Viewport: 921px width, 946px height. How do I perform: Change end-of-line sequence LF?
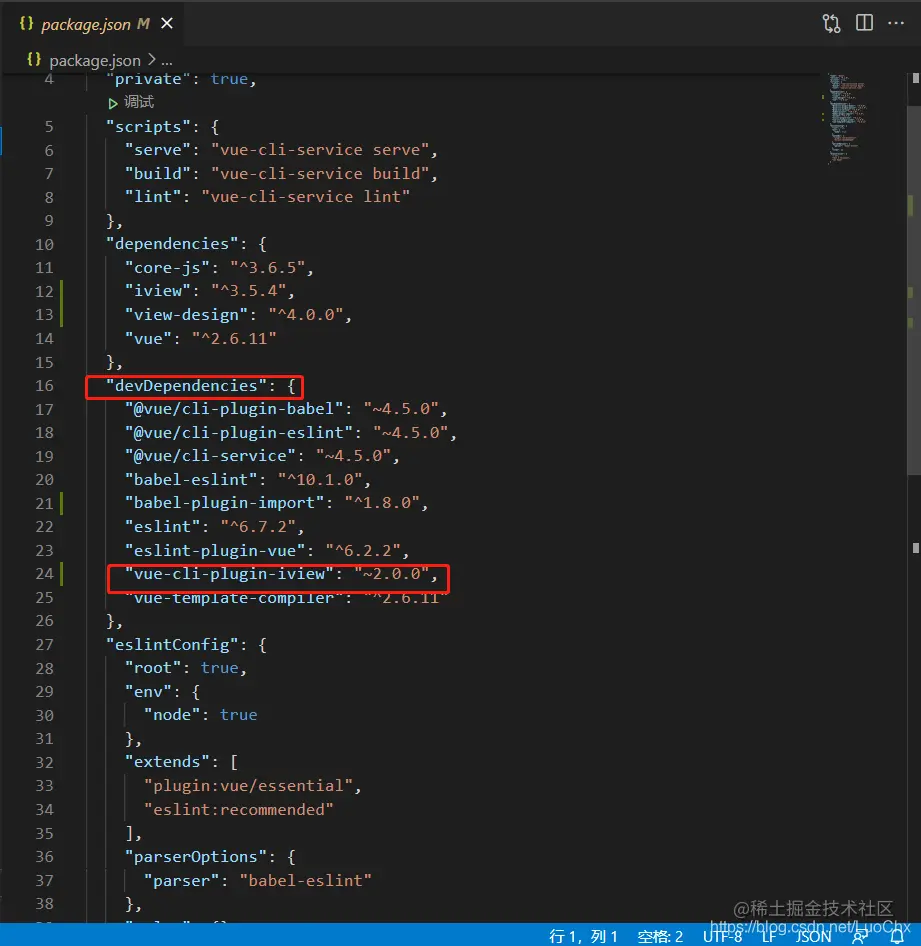point(768,936)
